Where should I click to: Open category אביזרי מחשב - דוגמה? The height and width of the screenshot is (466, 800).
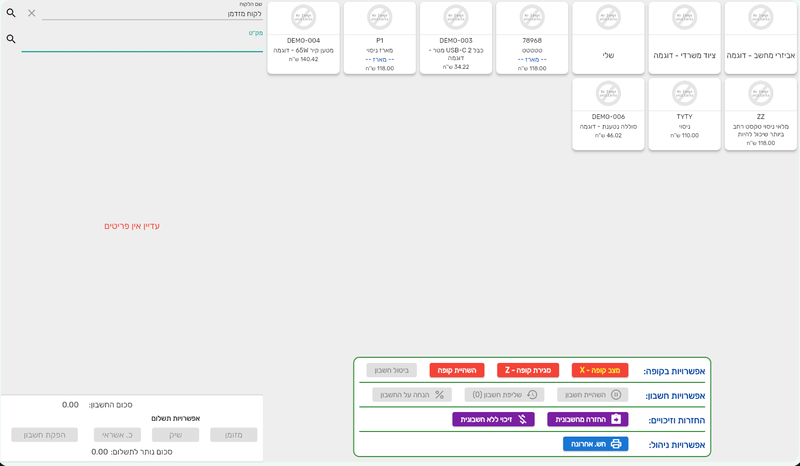pyautogui.click(x=761, y=38)
